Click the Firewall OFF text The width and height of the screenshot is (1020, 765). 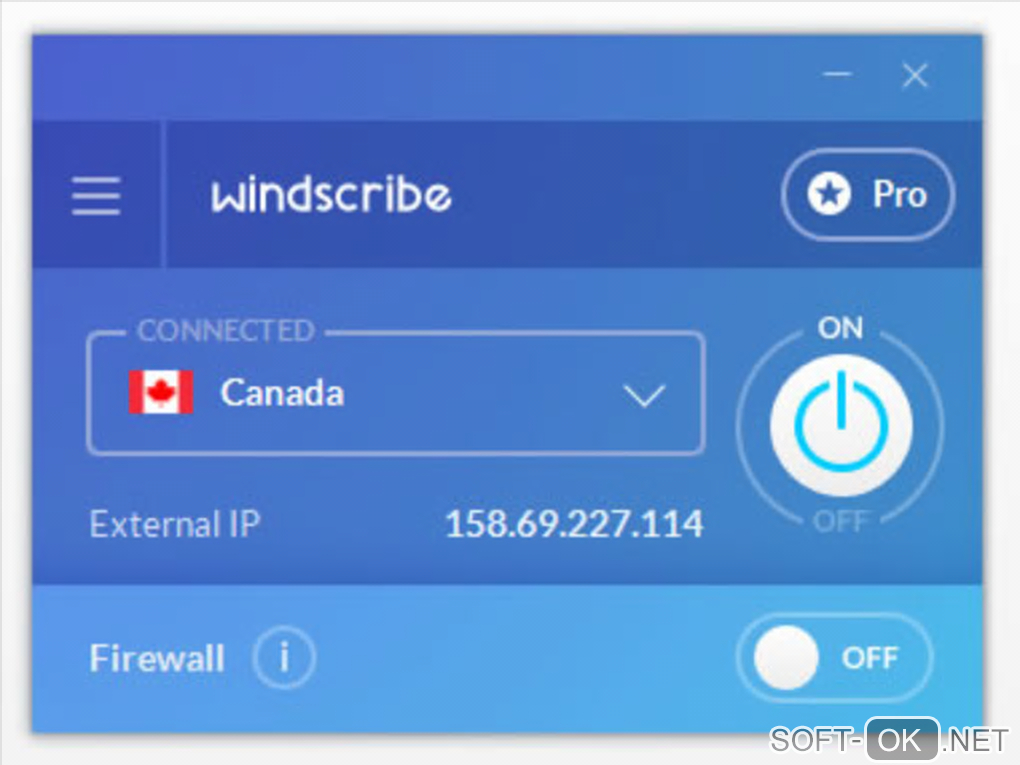click(870, 658)
